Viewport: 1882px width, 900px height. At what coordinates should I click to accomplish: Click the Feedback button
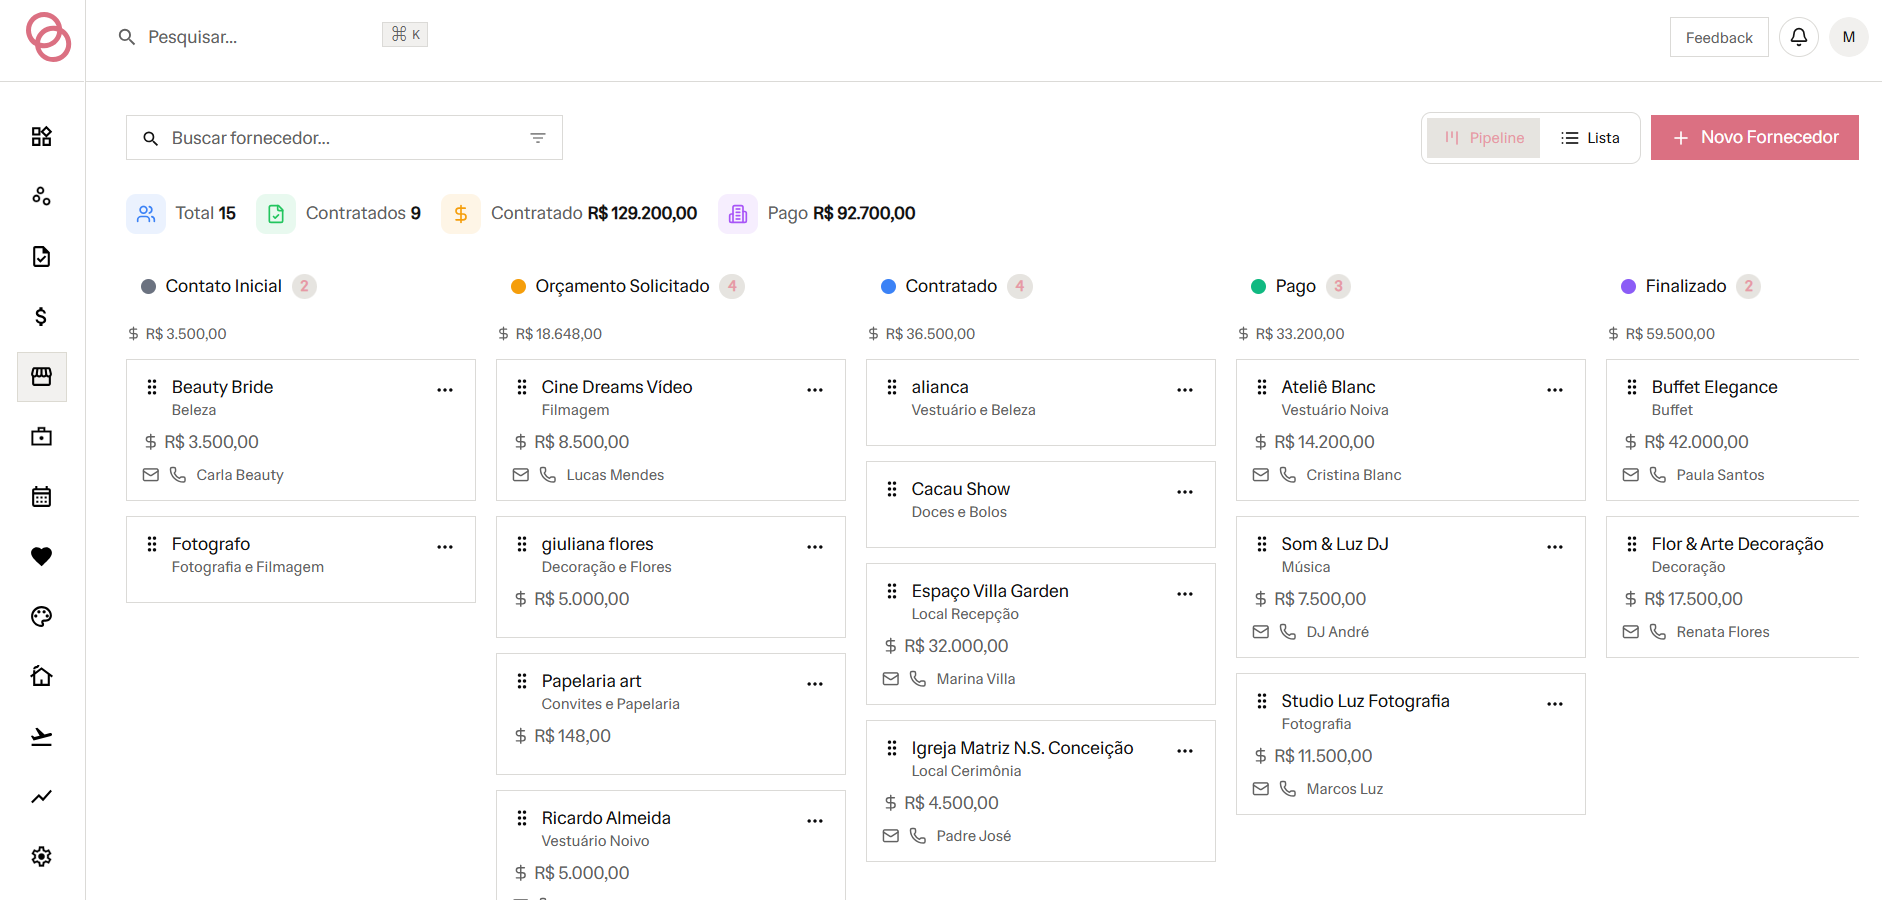pyautogui.click(x=1719, y=37)
